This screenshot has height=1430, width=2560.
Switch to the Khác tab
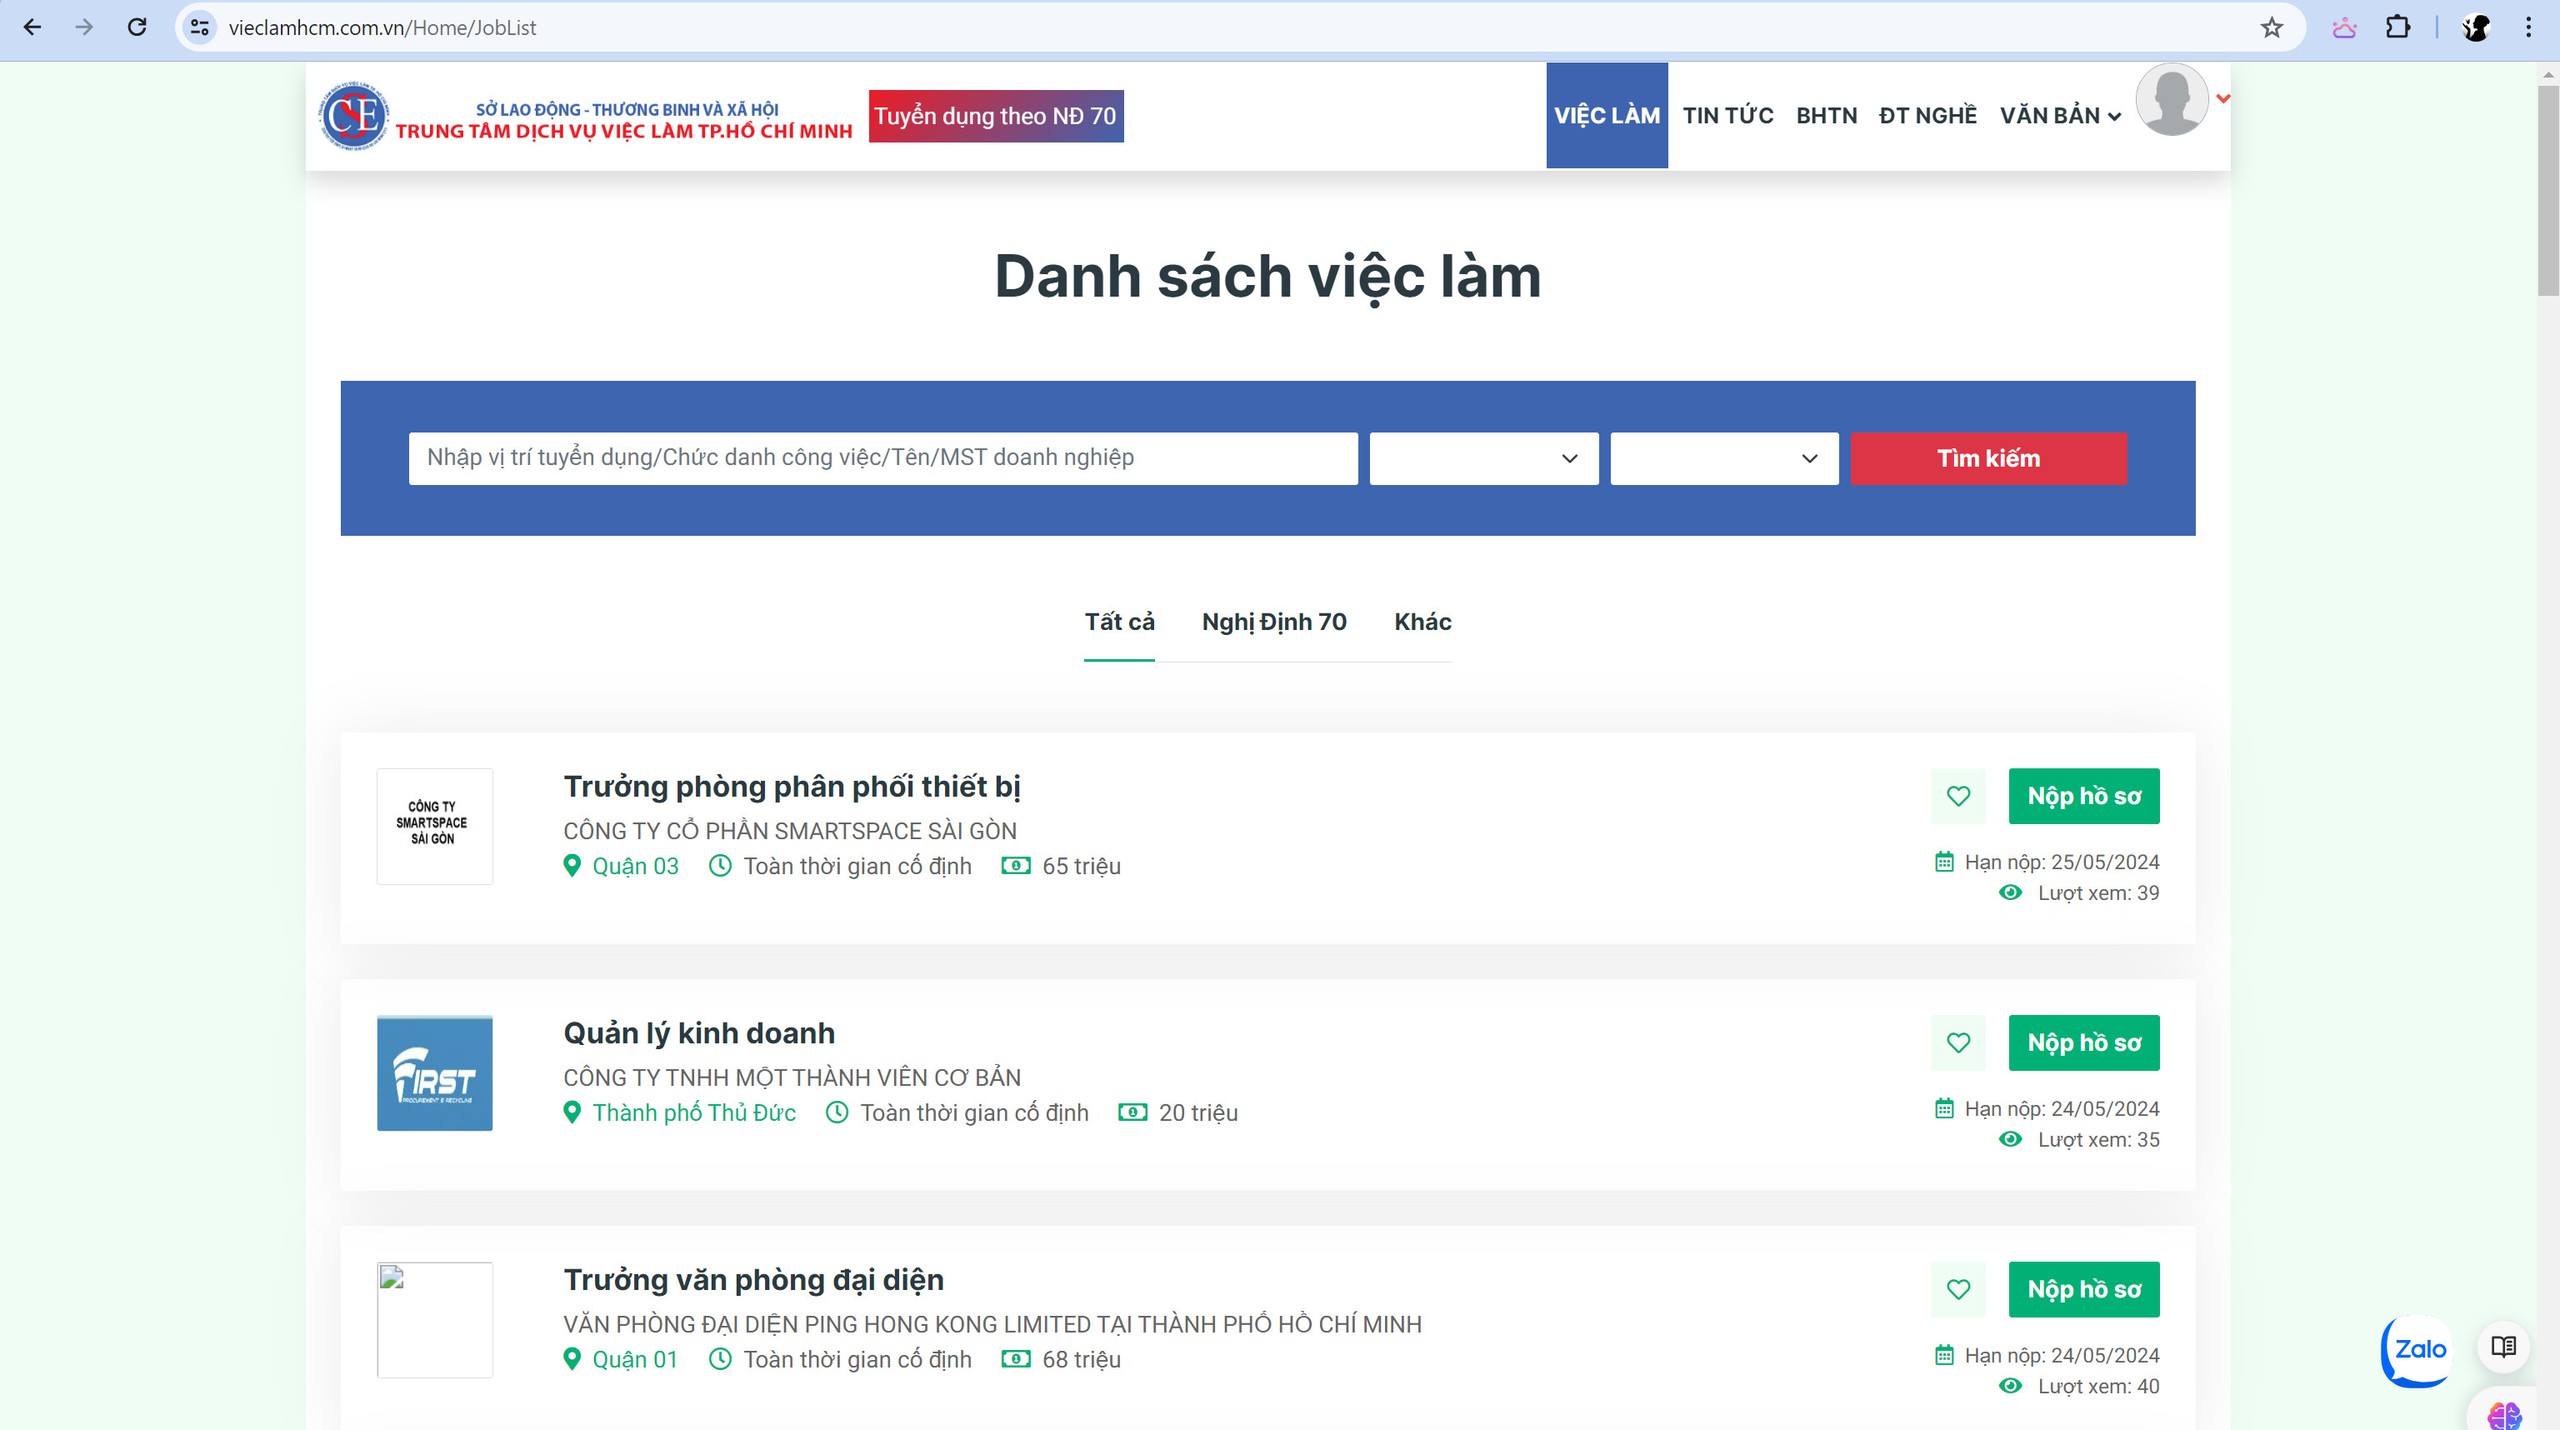[x=1423, y=622]
